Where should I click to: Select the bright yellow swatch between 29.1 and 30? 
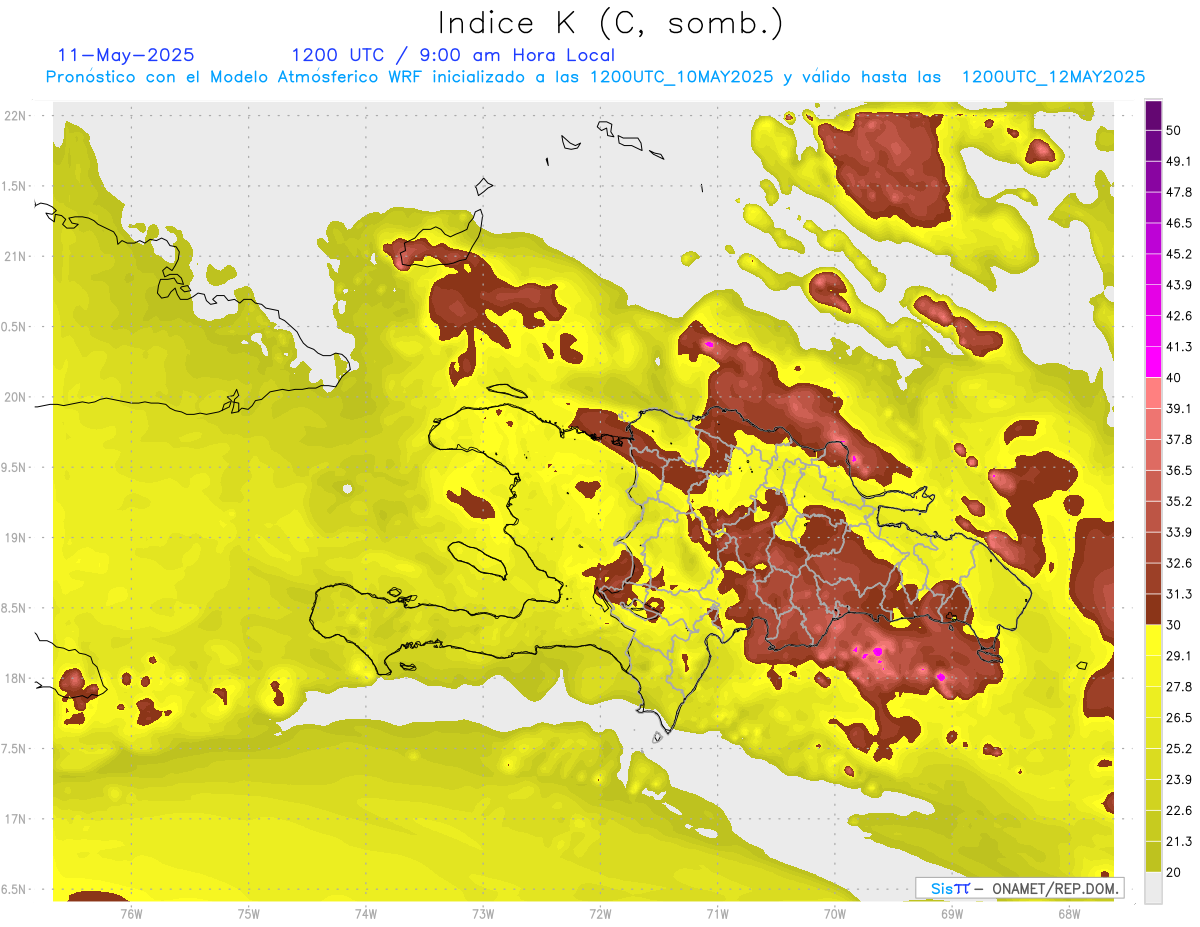[x=1153, y=639]
